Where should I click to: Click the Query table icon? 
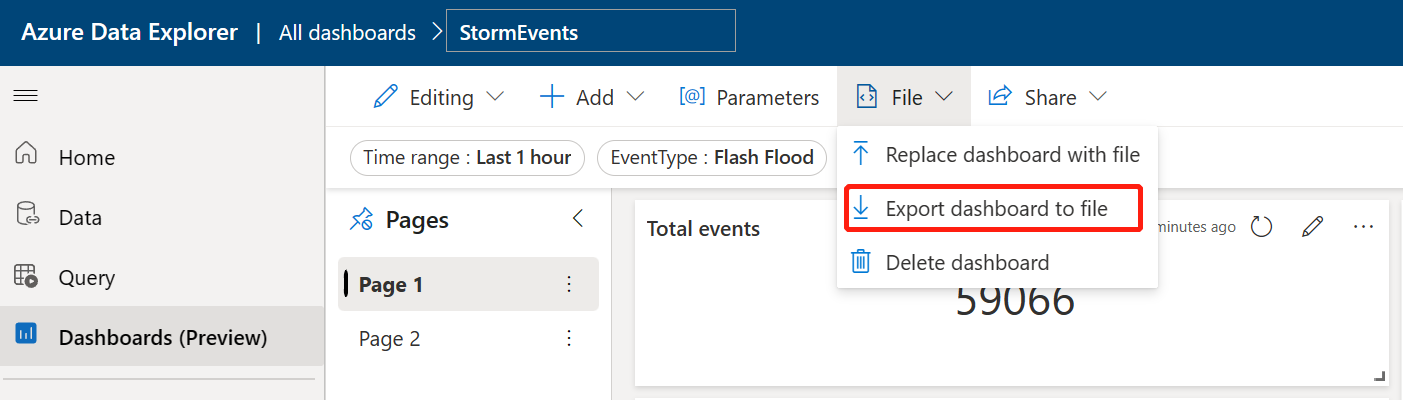27,275
